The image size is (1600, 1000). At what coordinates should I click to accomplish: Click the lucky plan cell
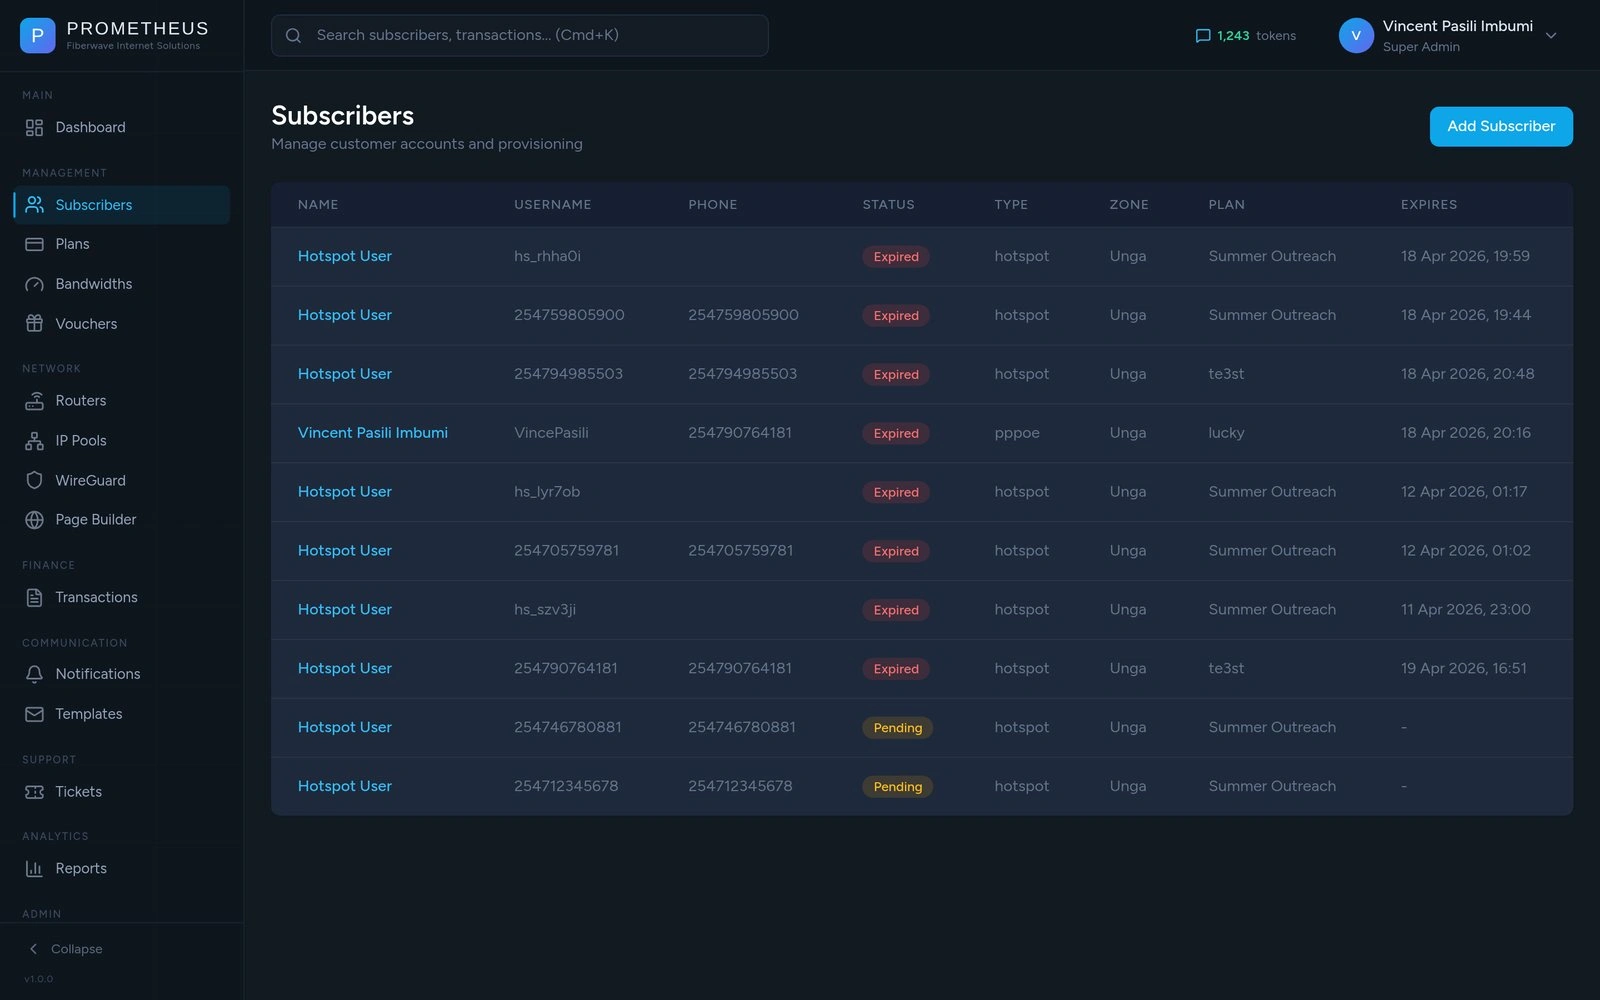(x=1227, y=433)
